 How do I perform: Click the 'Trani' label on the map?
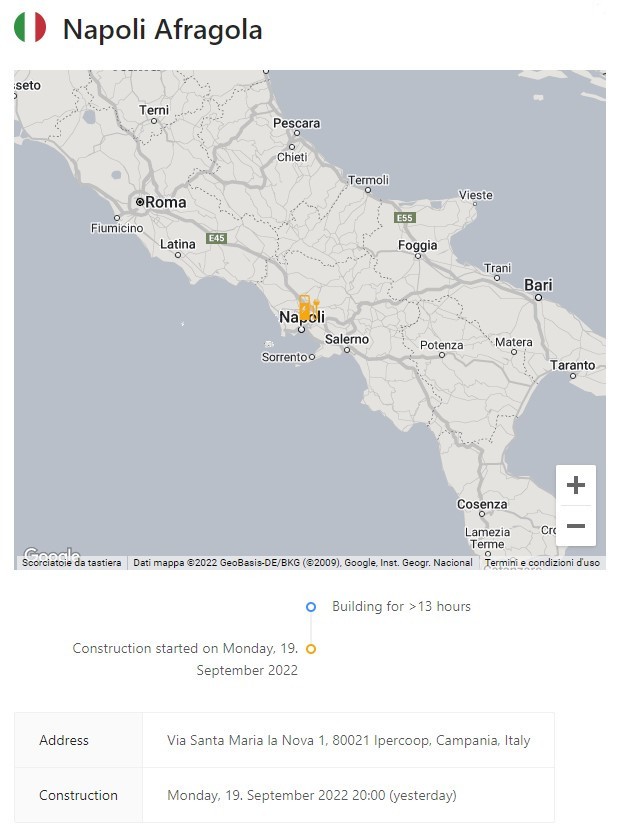point(497,268)
